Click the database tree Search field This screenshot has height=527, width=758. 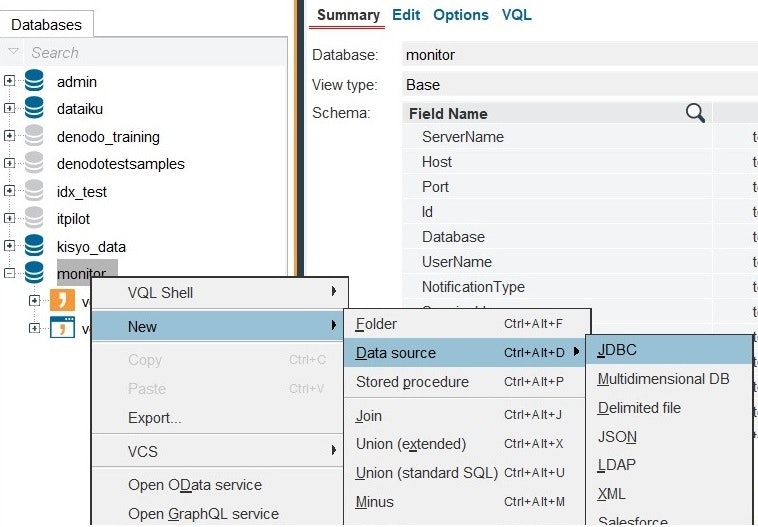coord(155,52)
